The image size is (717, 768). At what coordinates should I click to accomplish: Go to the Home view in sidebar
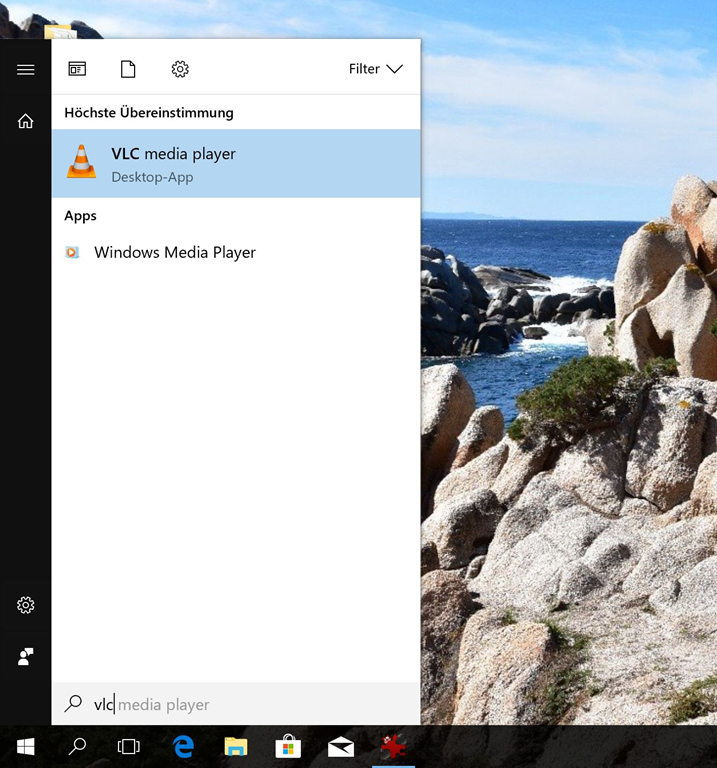pos(26,121)
